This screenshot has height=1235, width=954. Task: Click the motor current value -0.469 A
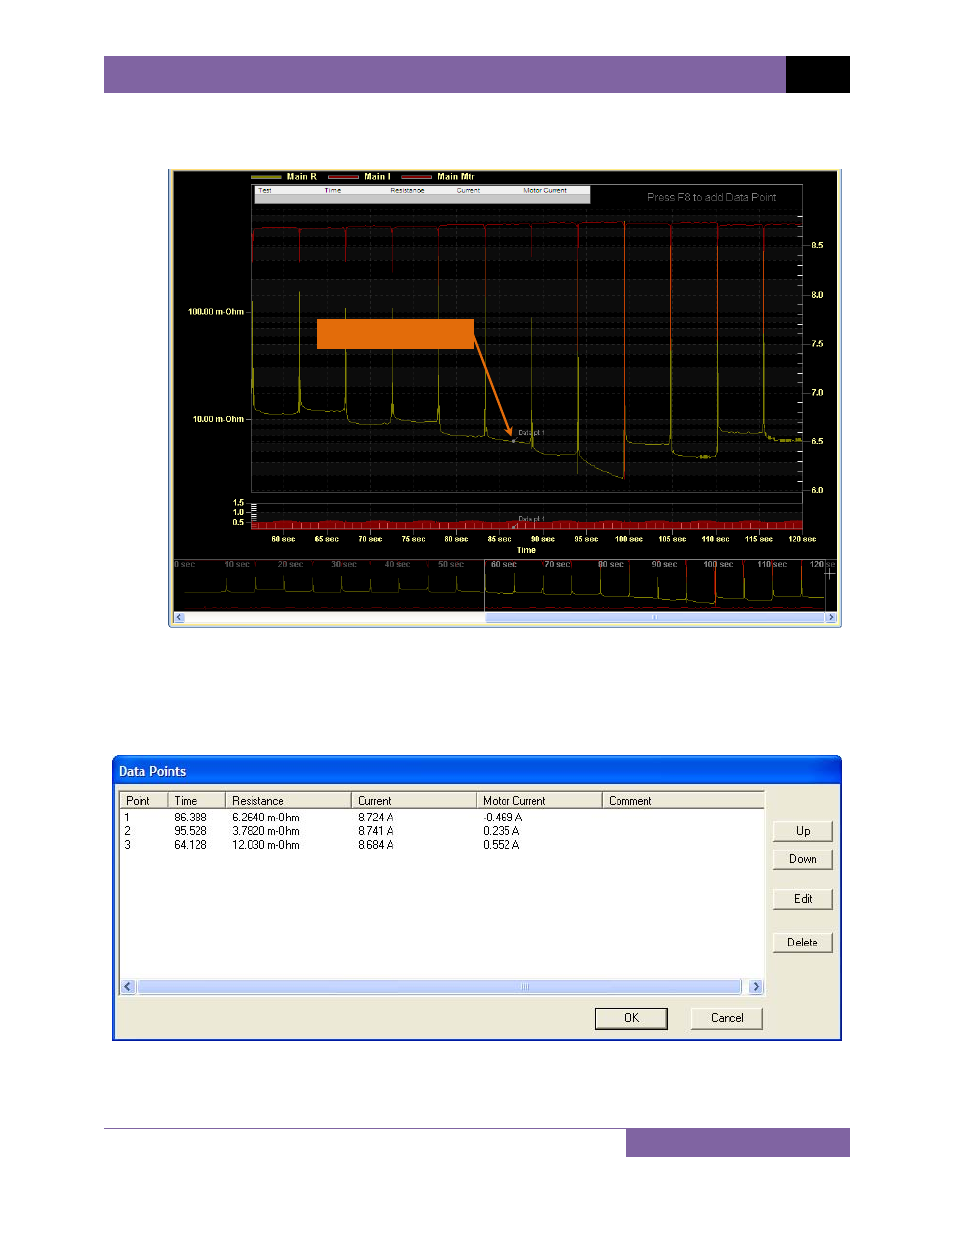503,817
